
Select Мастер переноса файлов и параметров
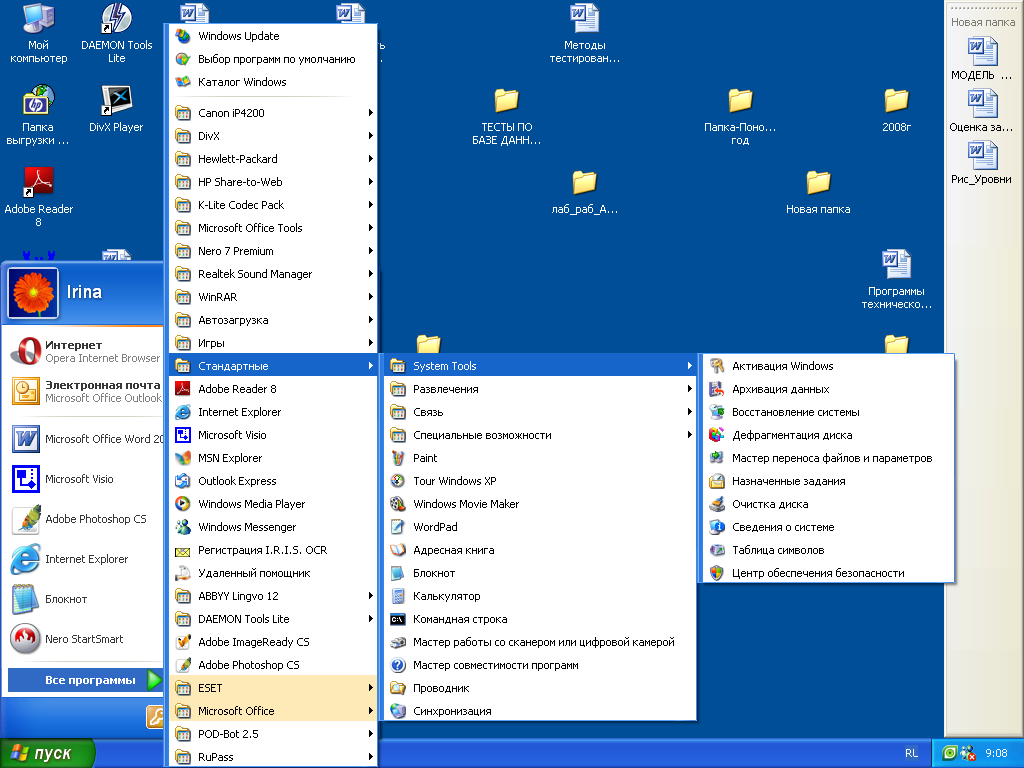click(829, 458)
